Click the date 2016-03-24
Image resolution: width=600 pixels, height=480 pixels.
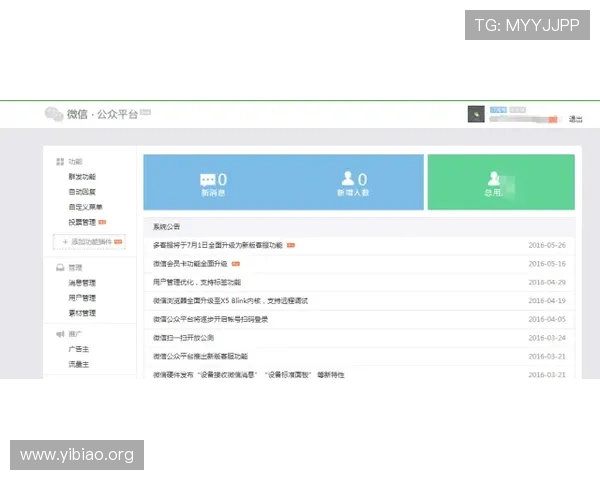coord(547,338)
